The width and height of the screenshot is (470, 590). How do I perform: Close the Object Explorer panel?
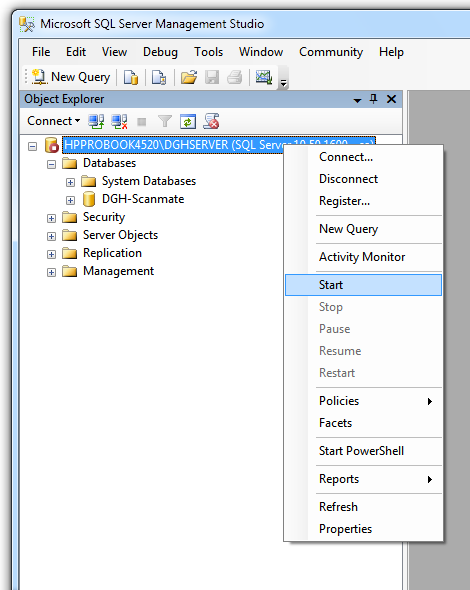[x=391, y=99]
